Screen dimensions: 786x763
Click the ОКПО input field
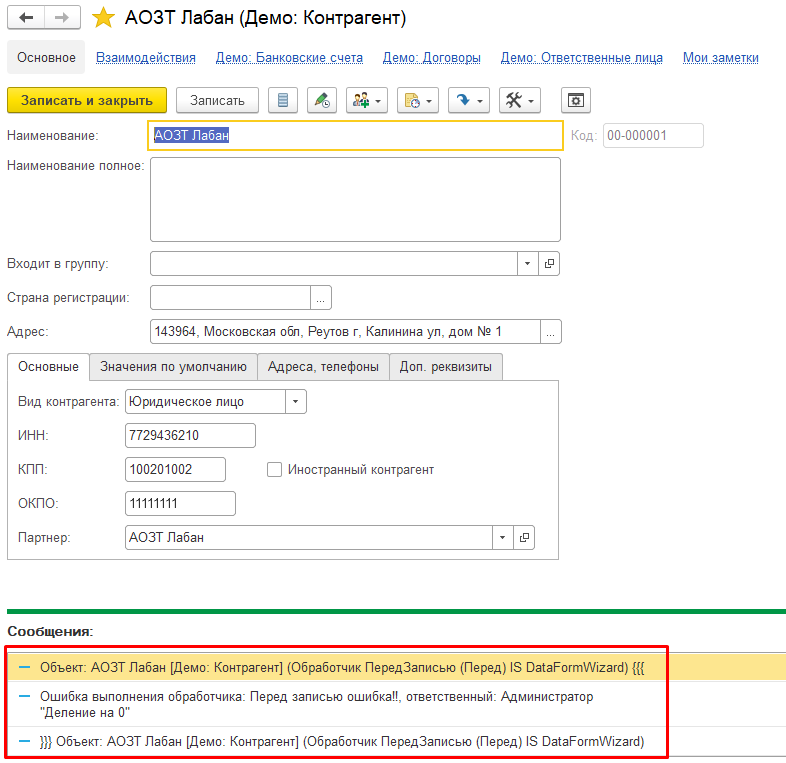coord(180,503)
